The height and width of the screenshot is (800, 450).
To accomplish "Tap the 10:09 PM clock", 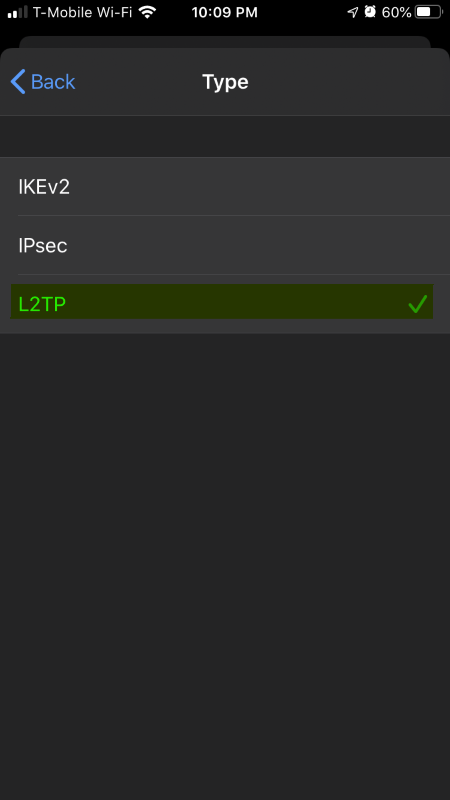I will (224, 12).
